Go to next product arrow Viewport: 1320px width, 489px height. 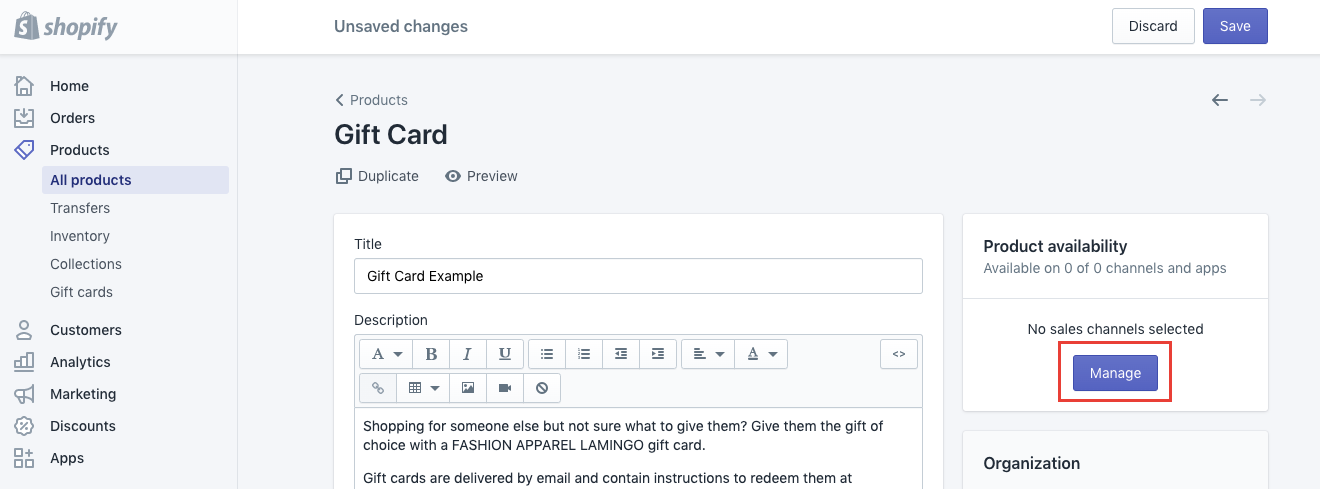[x=1258, y=100]
